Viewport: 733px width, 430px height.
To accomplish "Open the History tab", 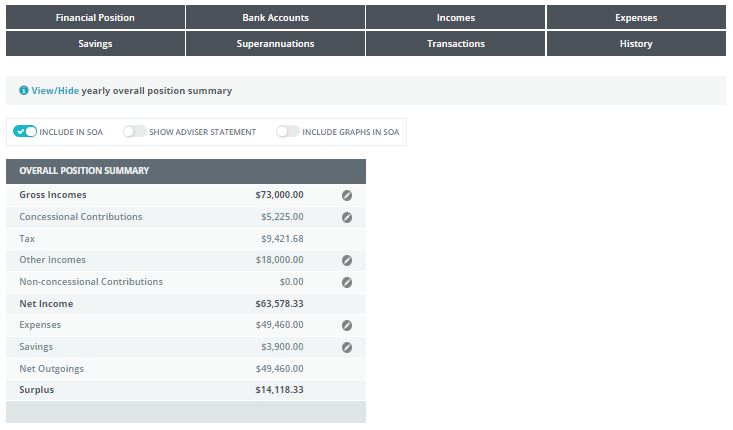I will (x=636, y=43).
